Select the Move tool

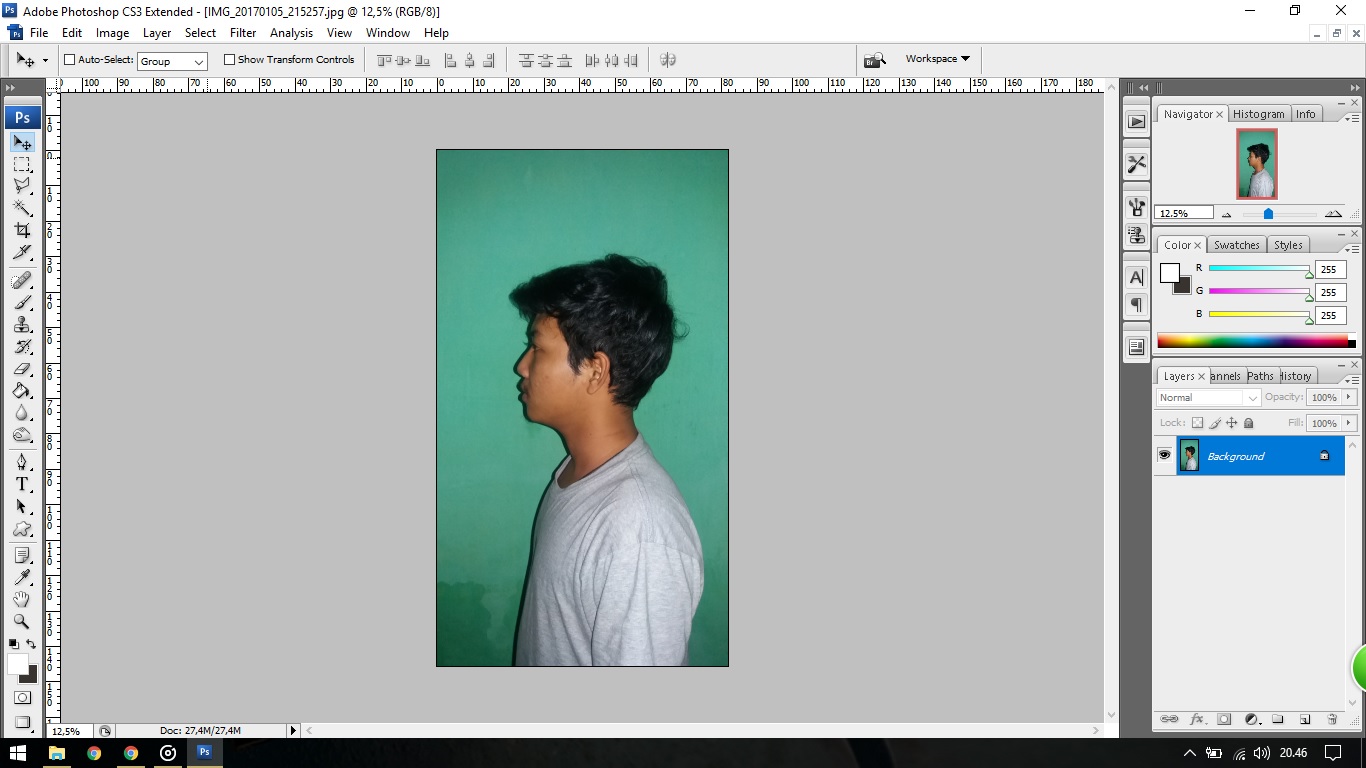tap(22, 142)
